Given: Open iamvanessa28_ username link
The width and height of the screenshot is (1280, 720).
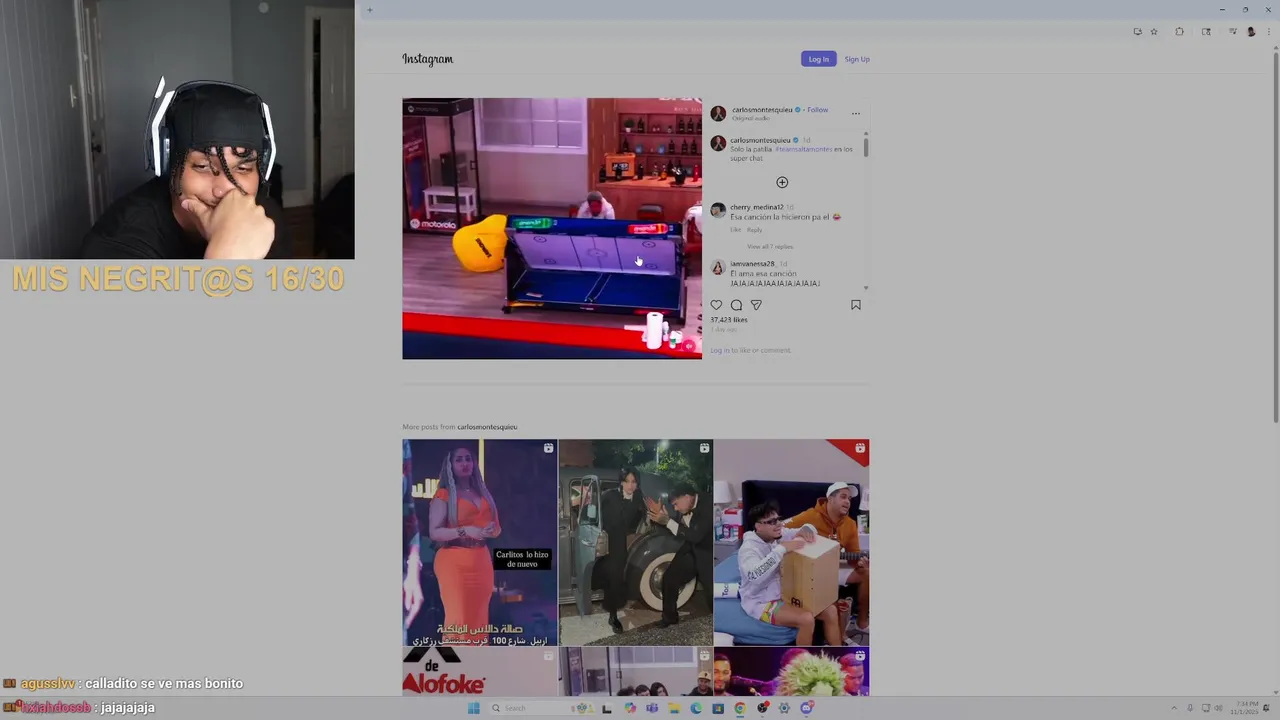Looking at the screenshot, I should coord(754,264).
